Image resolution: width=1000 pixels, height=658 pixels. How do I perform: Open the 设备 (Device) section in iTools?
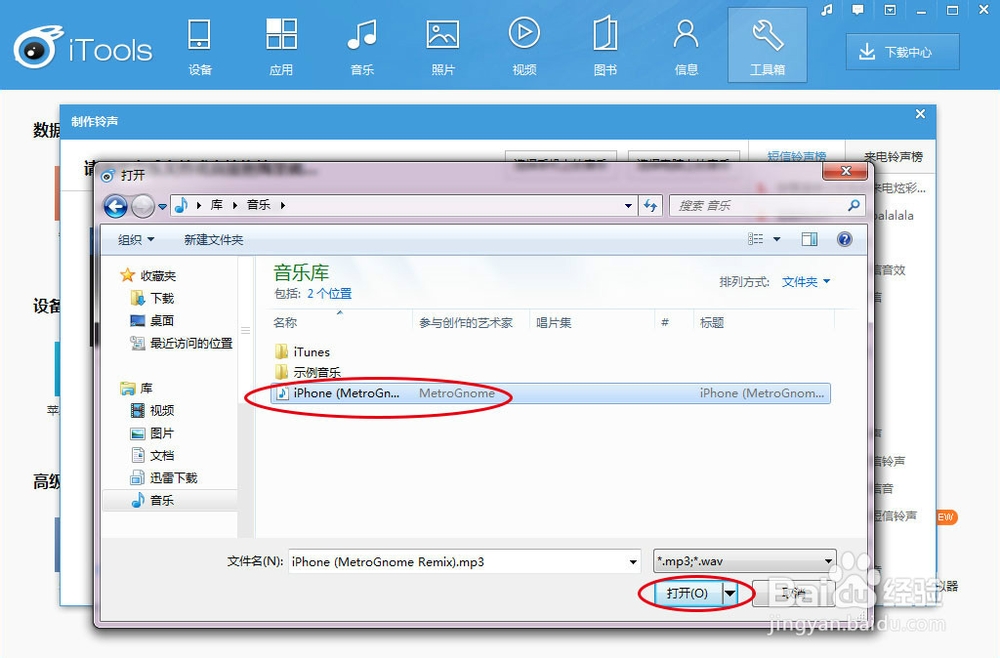point(200,47)
